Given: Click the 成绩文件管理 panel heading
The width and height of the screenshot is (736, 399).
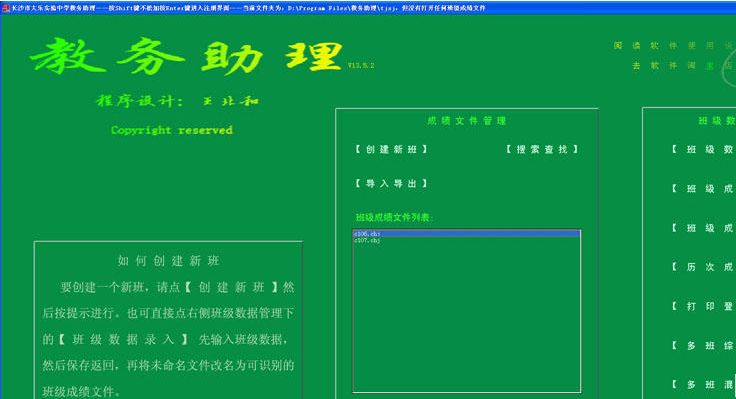Looking at the screenshot, I should coord(467,121).
